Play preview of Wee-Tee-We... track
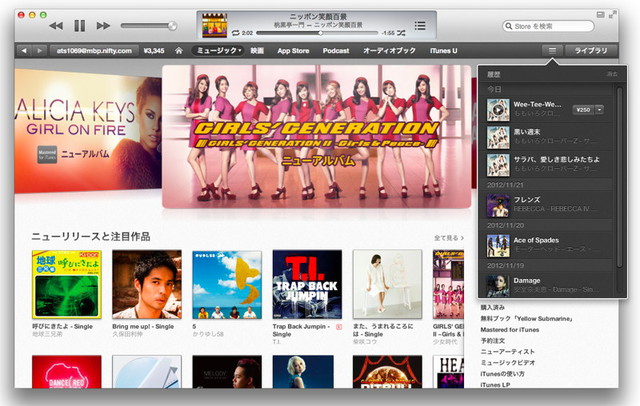 [498, 110]
